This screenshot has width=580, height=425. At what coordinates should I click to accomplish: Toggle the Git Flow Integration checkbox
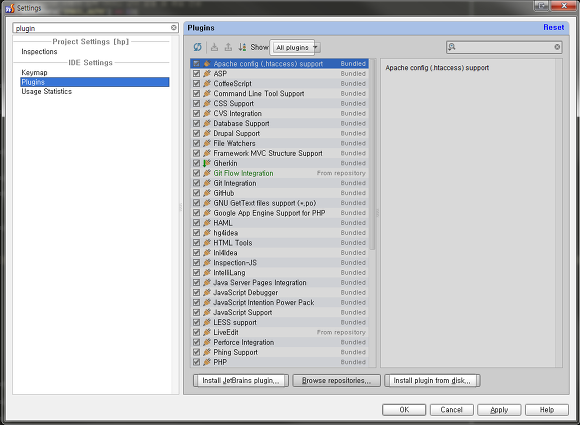click(196, 173)
